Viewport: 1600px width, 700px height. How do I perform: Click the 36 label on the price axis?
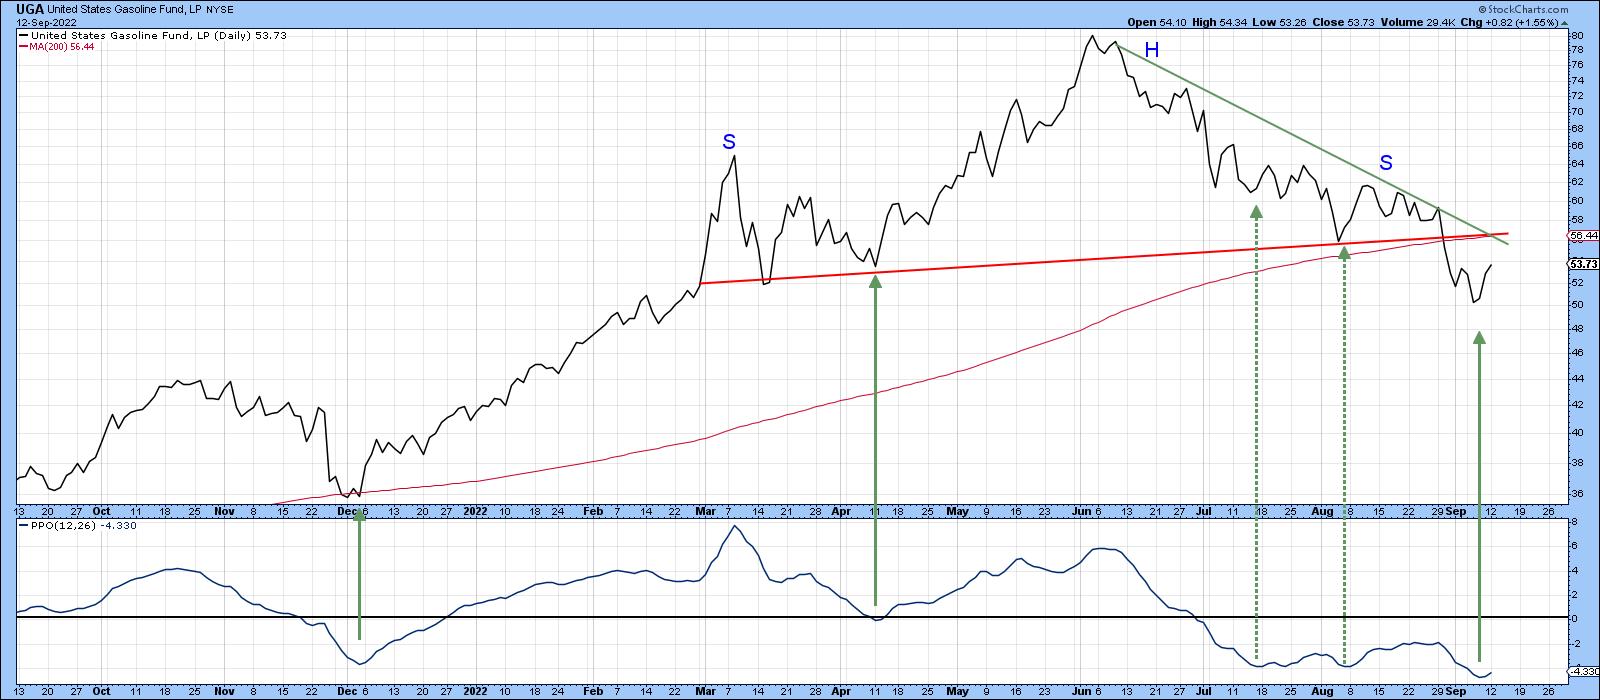click(x=1576, y=494)
